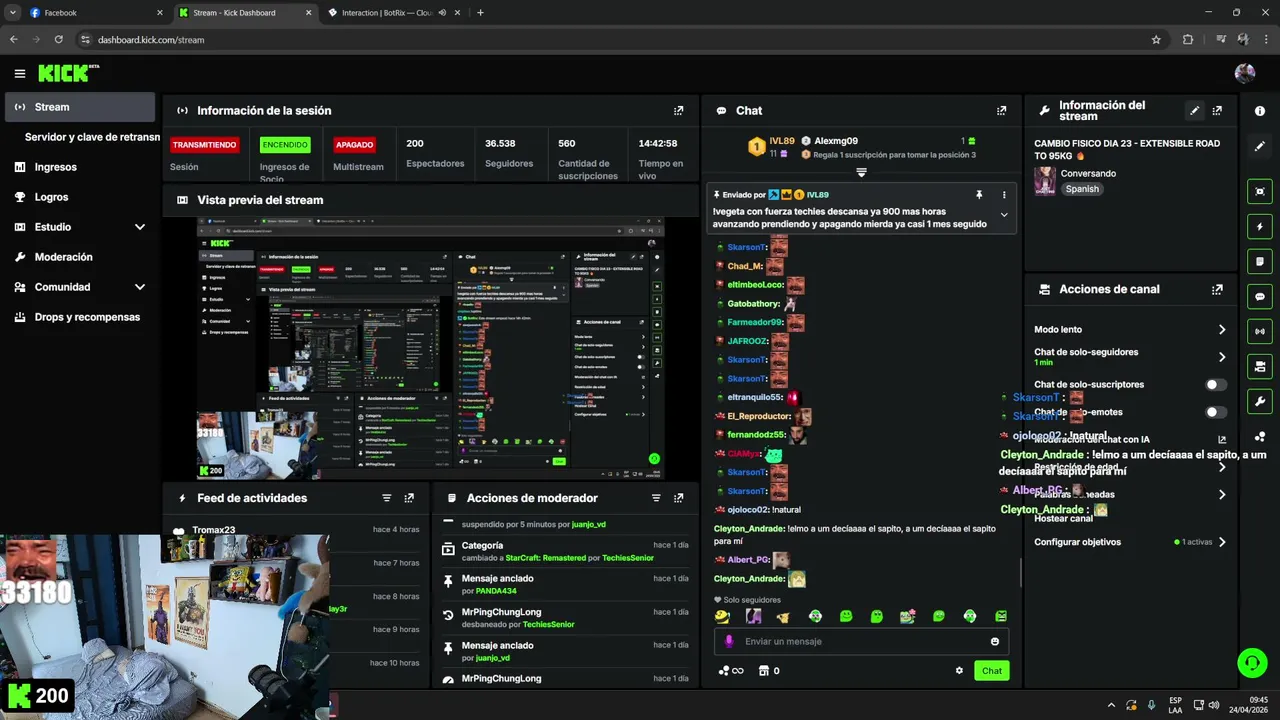Image resolution: width=1280 pixels, height=720 pixels.
Task: Open the green support headset button
Action: [x=1251, y=662]
